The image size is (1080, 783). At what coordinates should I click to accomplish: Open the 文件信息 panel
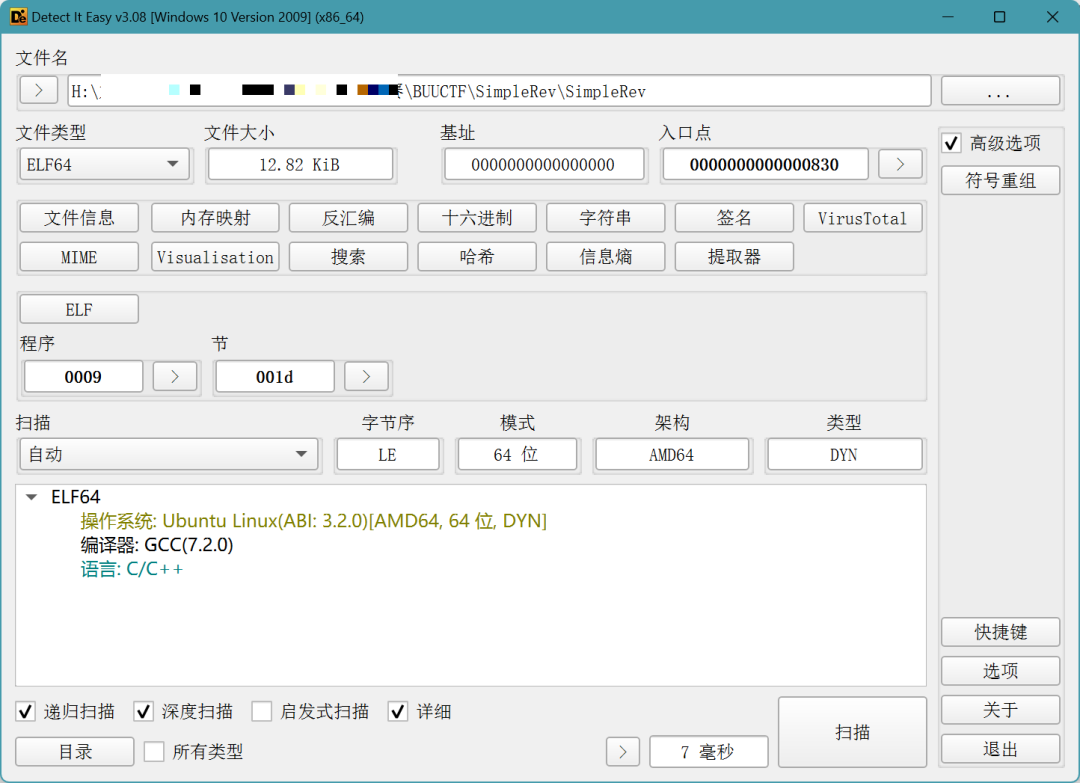tap(79, 218)
